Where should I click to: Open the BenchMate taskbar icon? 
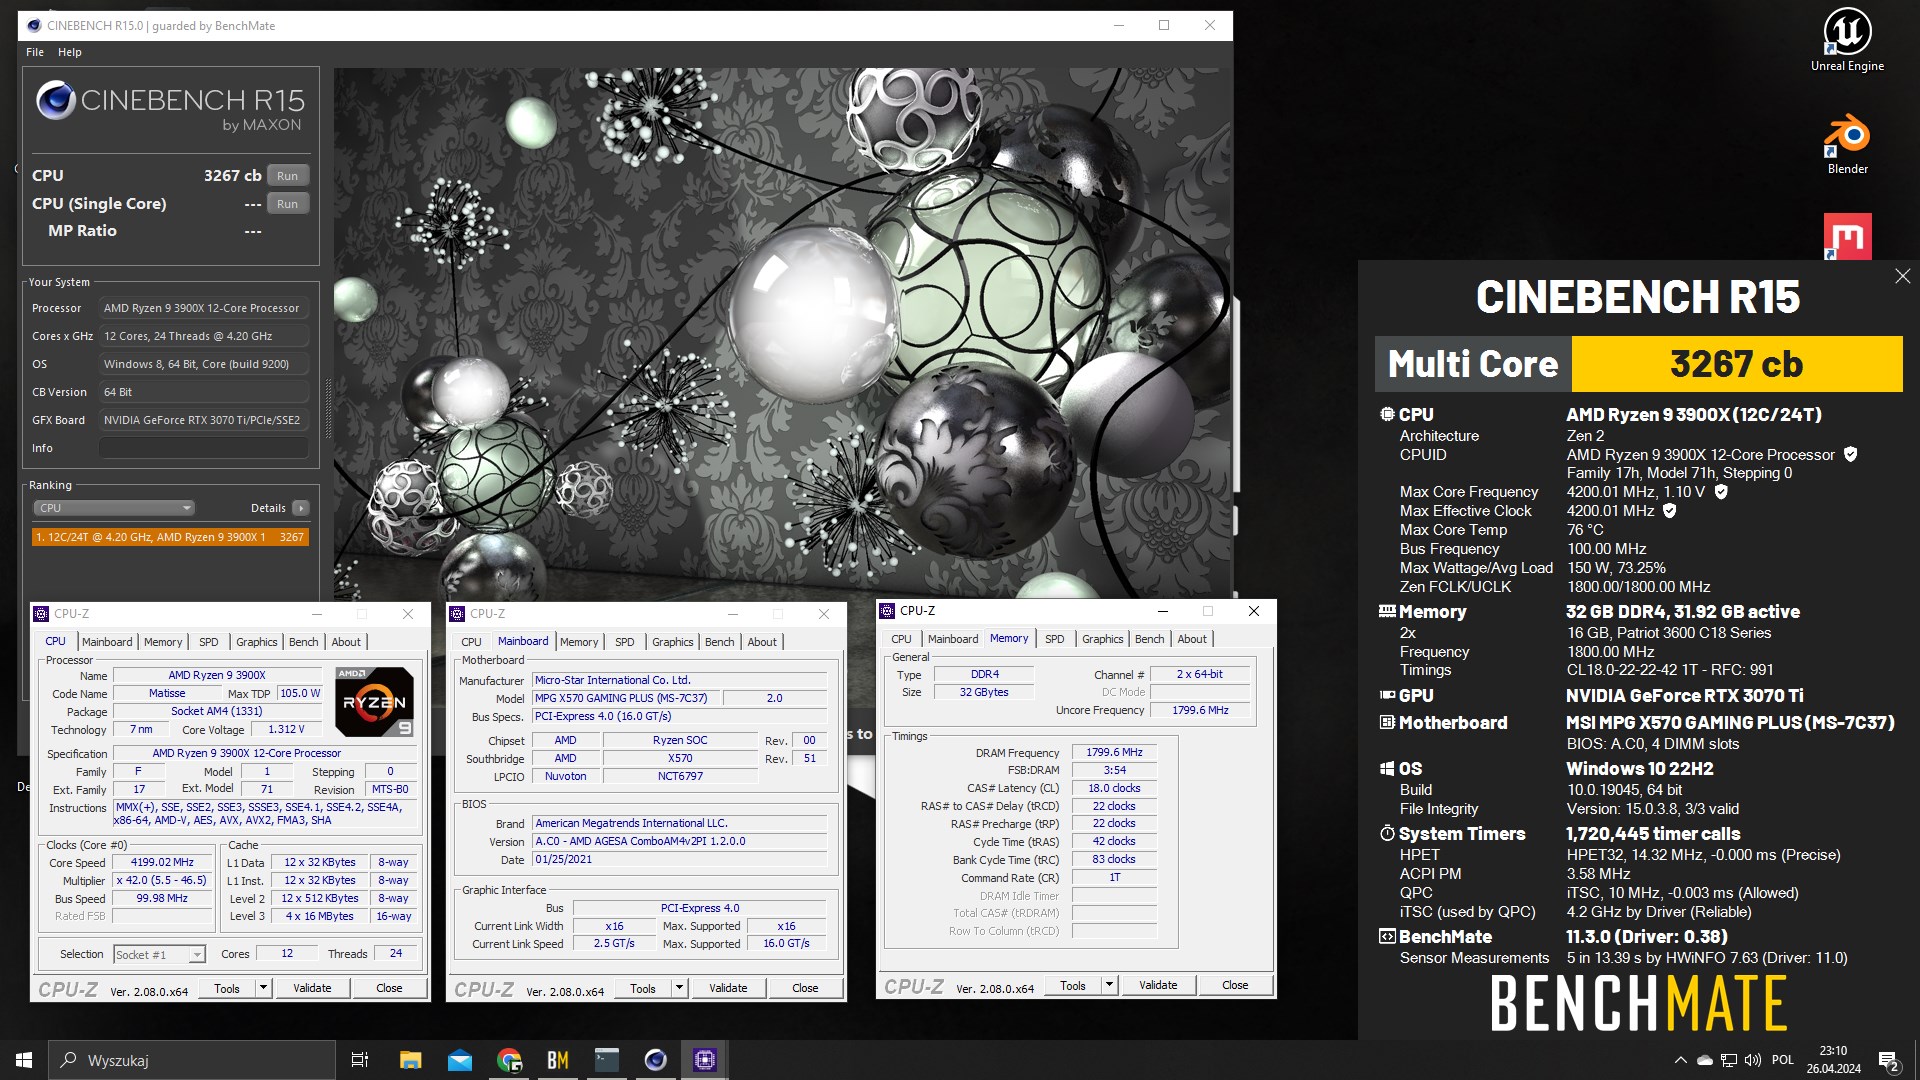[x=558, y=1060]
